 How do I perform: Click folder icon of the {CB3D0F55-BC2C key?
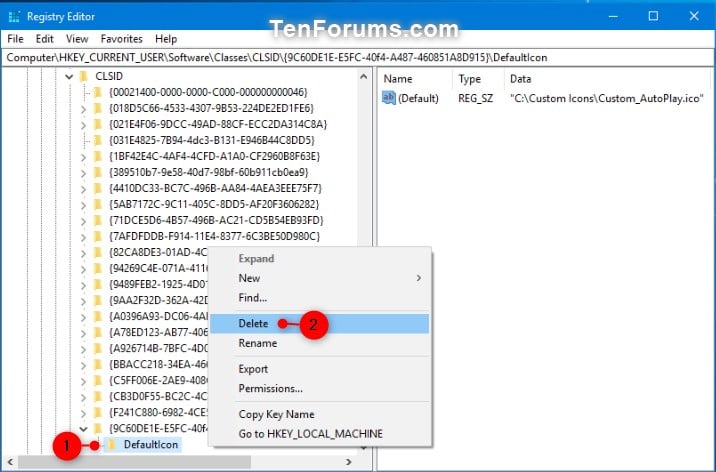98,396
